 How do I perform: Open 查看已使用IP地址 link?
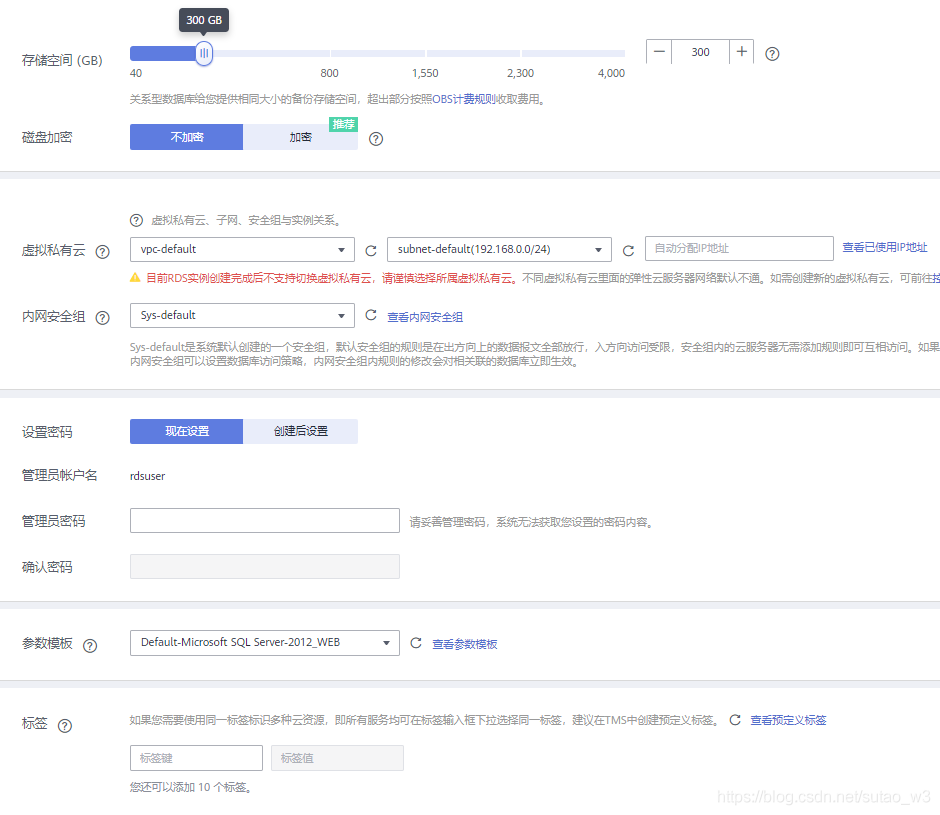tap(884, 247)
